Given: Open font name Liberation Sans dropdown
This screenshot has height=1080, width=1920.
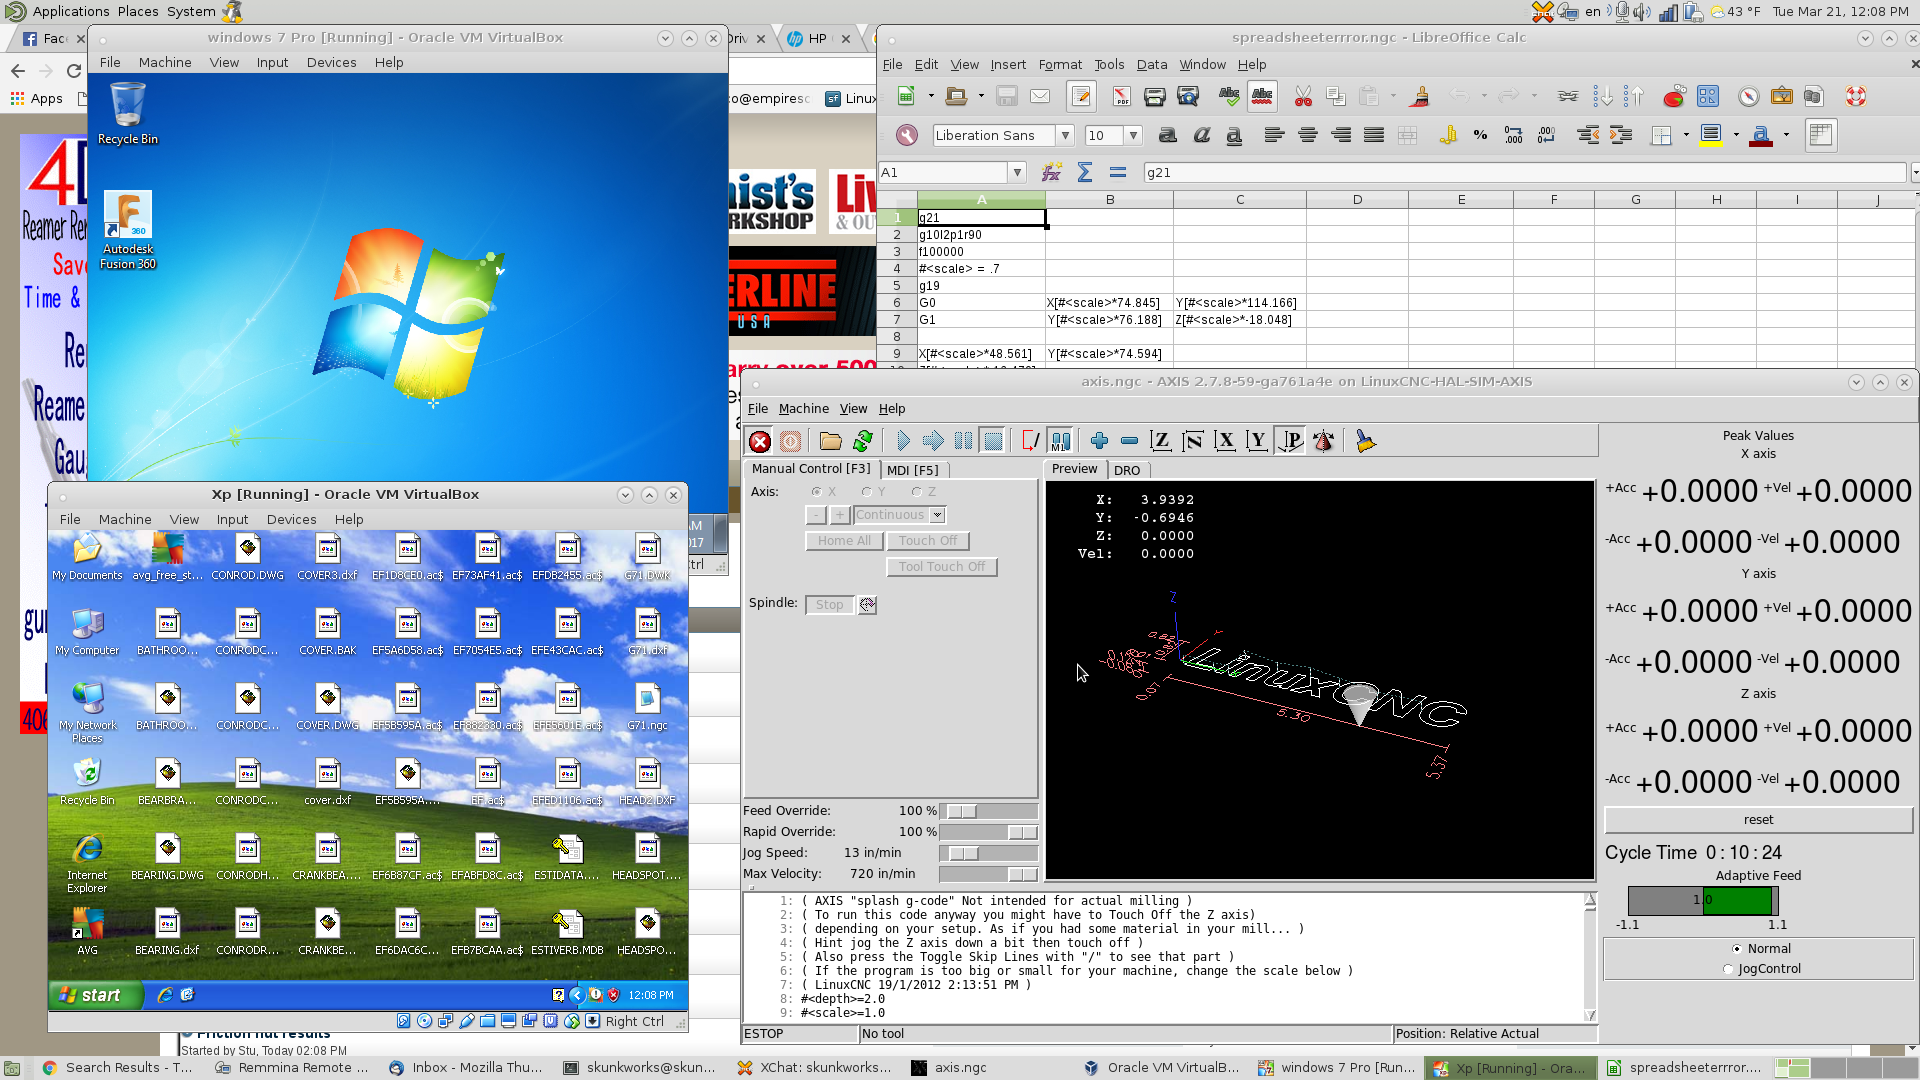Looking at the screenshot, I should [1065, 136].
